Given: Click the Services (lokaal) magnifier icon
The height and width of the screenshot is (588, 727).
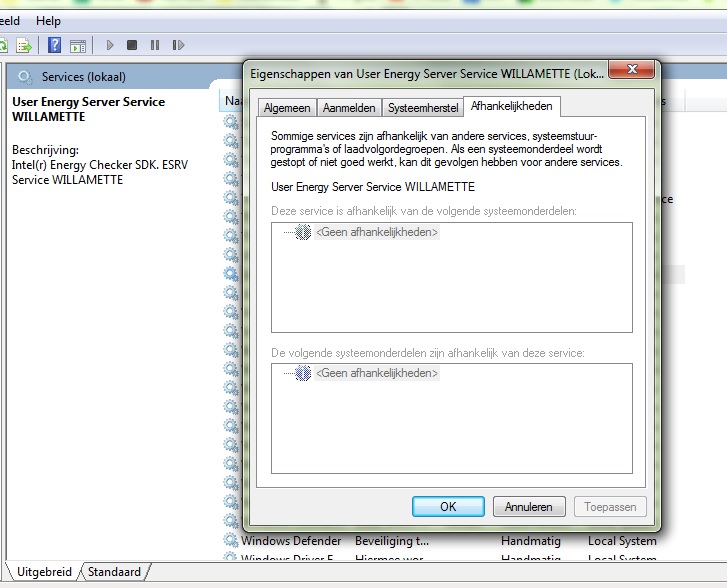Looking at the screenshot, I should click(x=25, y=77).
